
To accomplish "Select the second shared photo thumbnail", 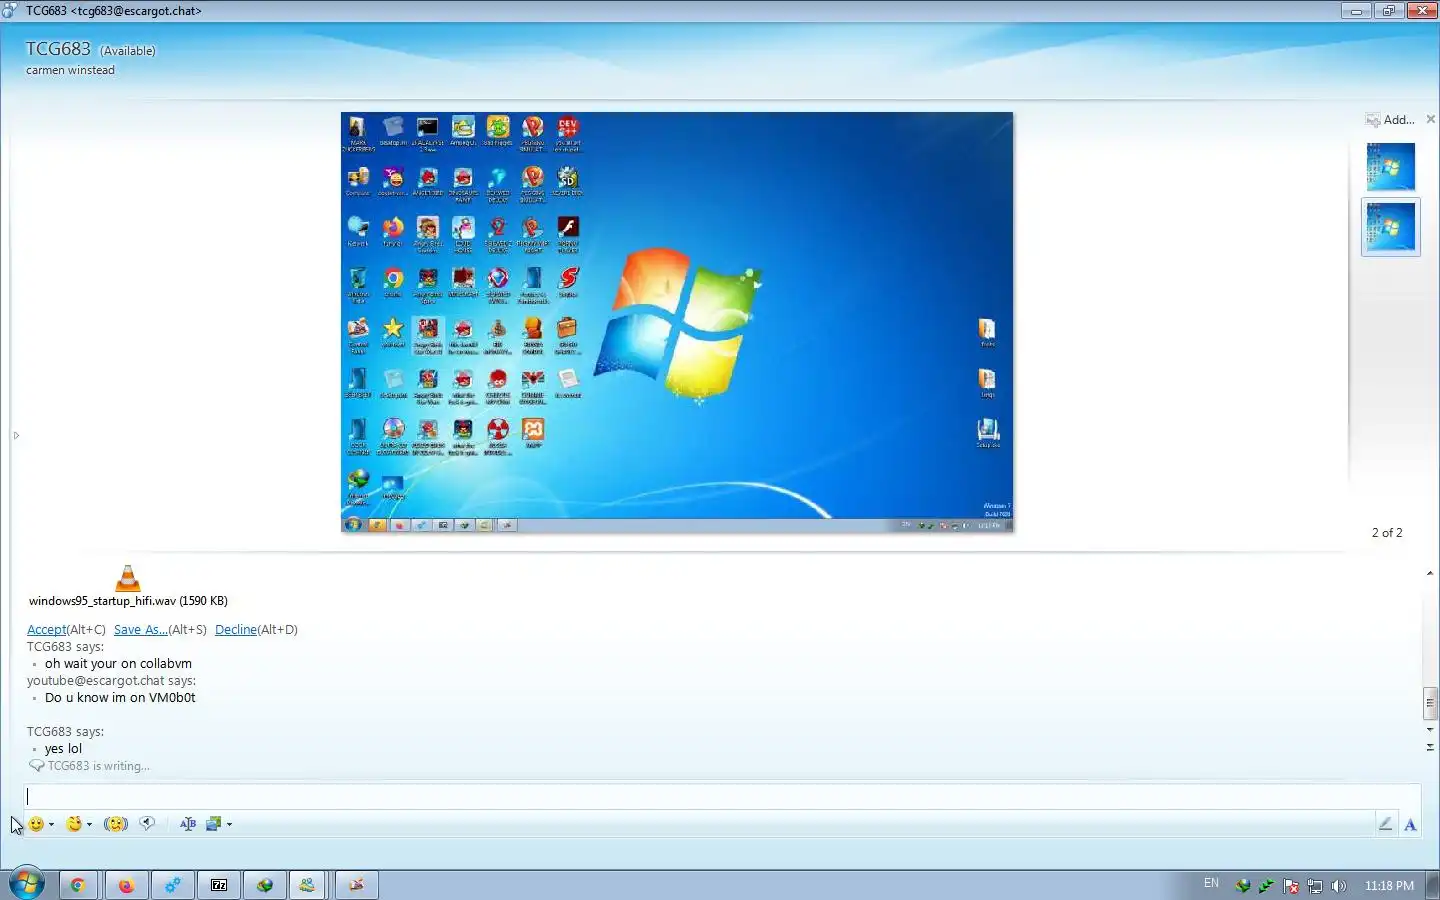I will [1390, 227].
